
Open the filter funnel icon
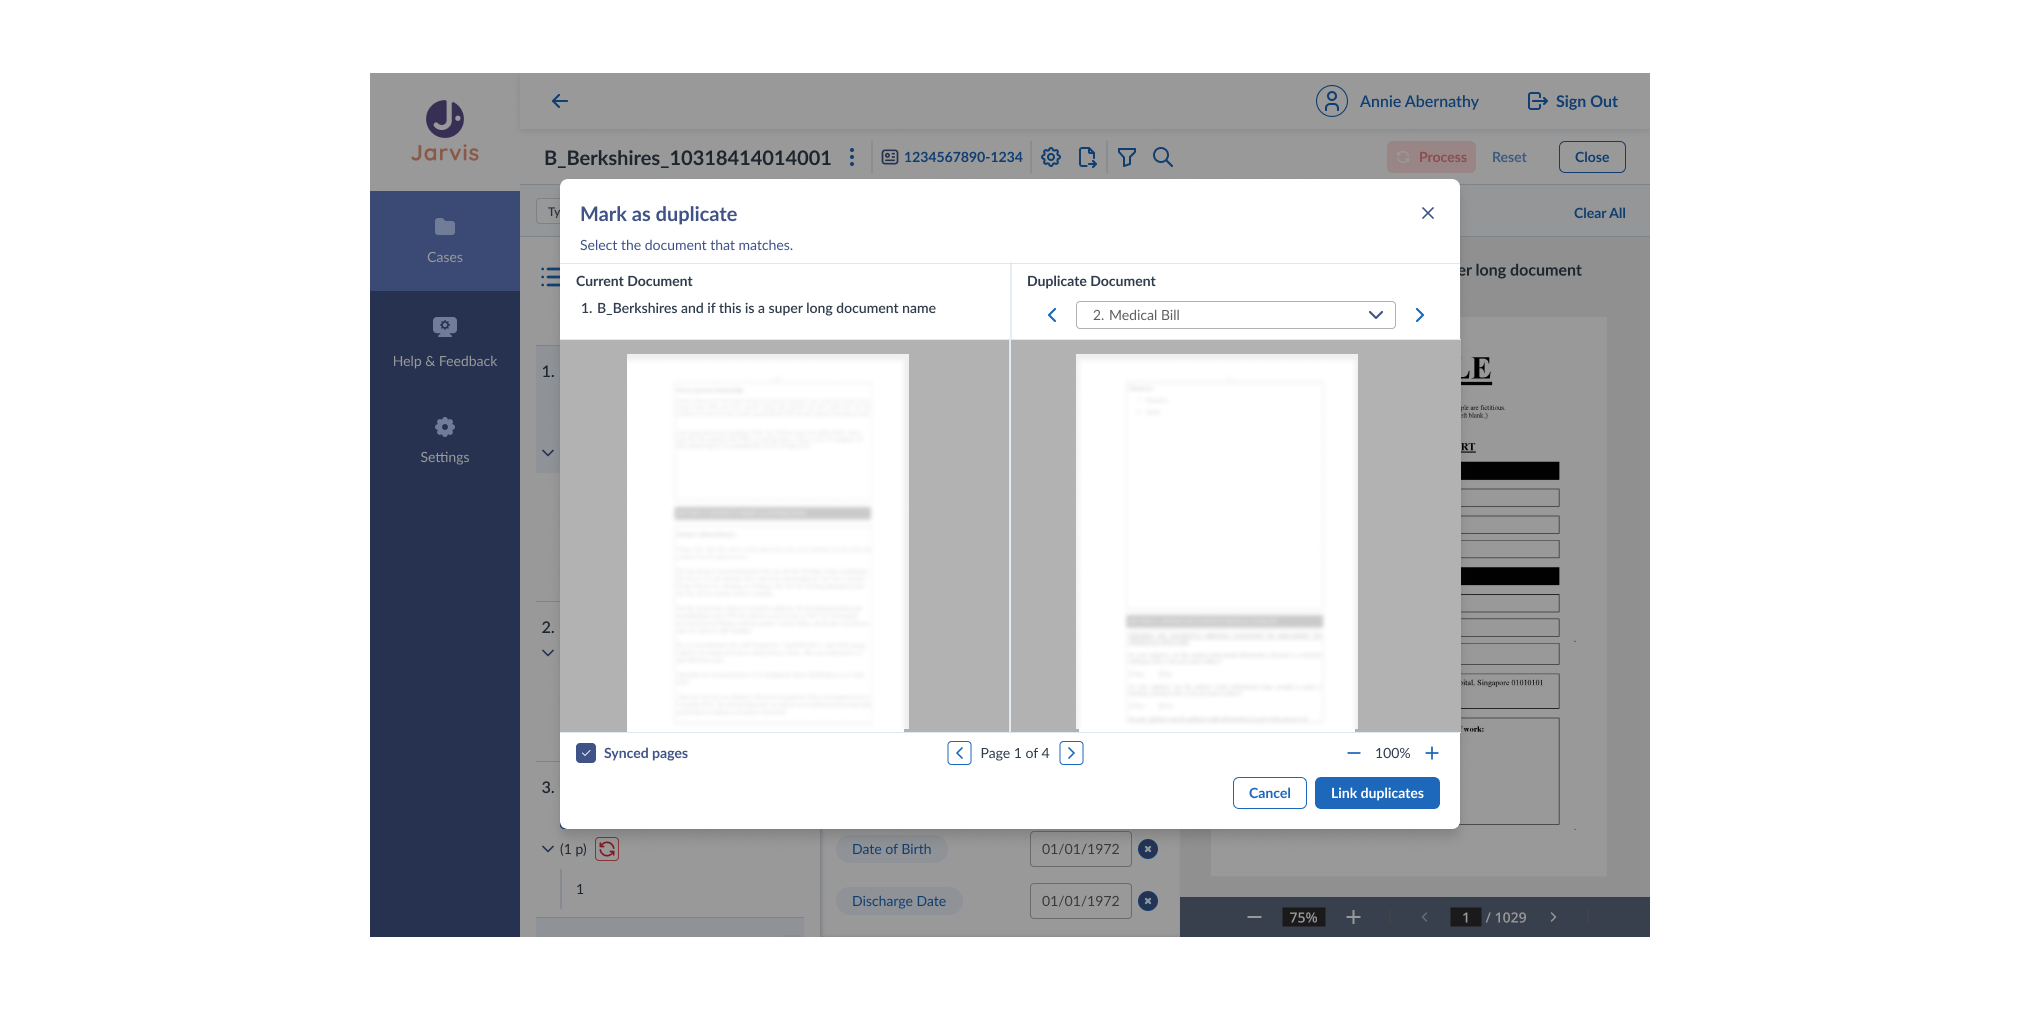pos(1127,157)
